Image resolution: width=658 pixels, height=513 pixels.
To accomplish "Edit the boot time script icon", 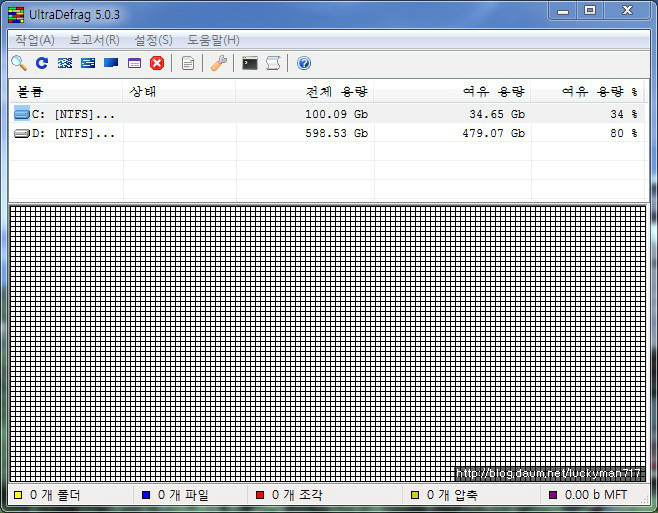I will click(x=273, y=63).
